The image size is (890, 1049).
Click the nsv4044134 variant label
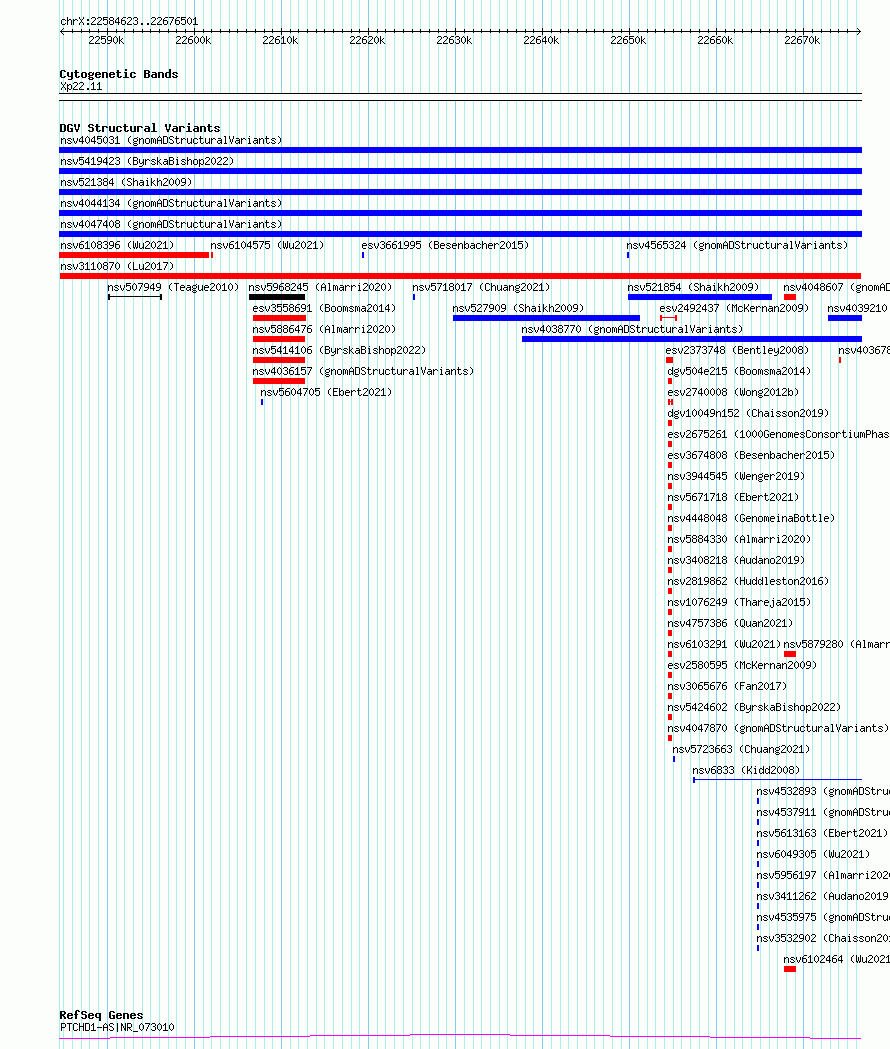click(171, 203)
